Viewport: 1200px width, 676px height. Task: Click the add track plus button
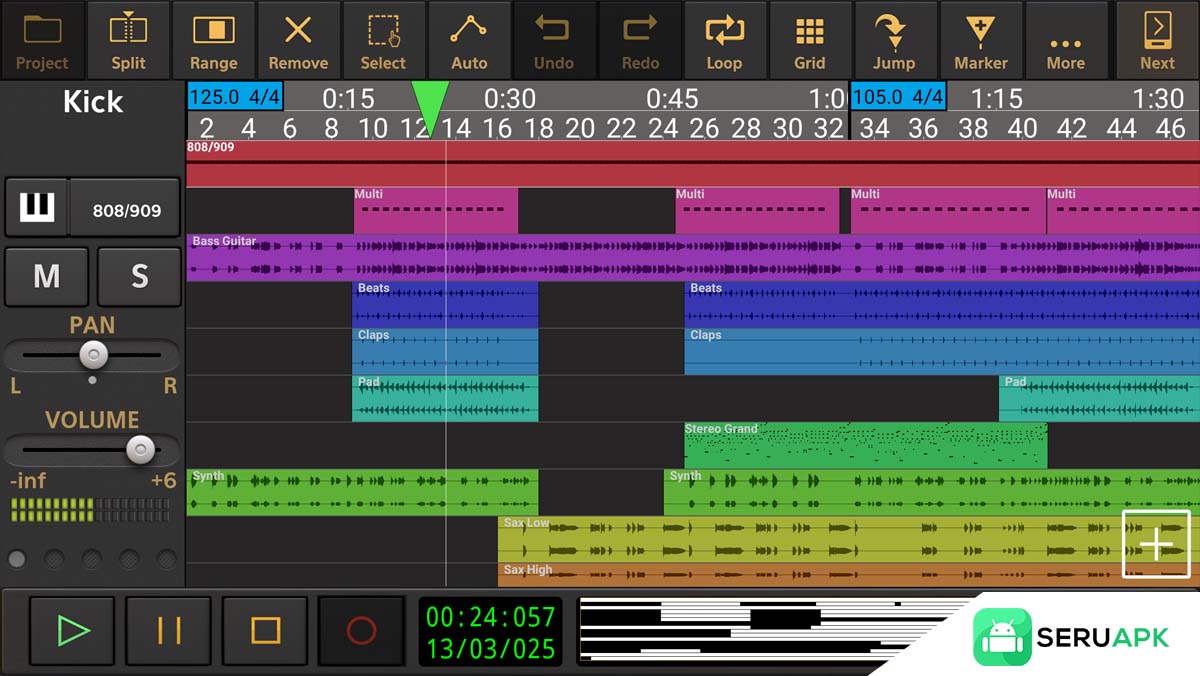[1156, 544]
